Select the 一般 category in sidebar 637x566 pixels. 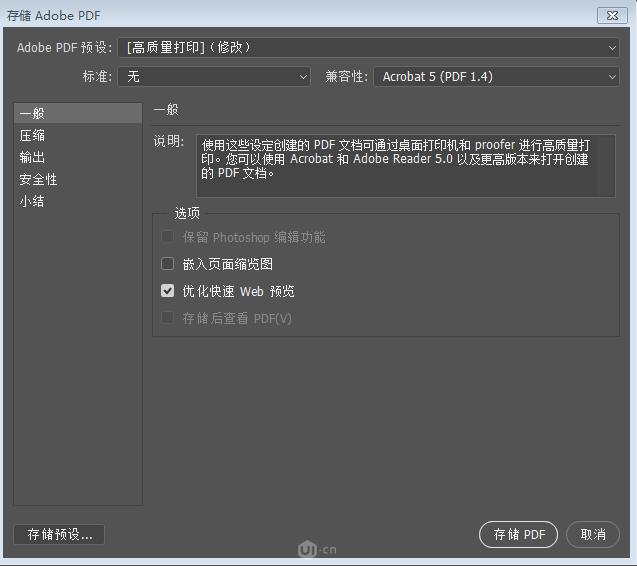click(x=78, y=113)
